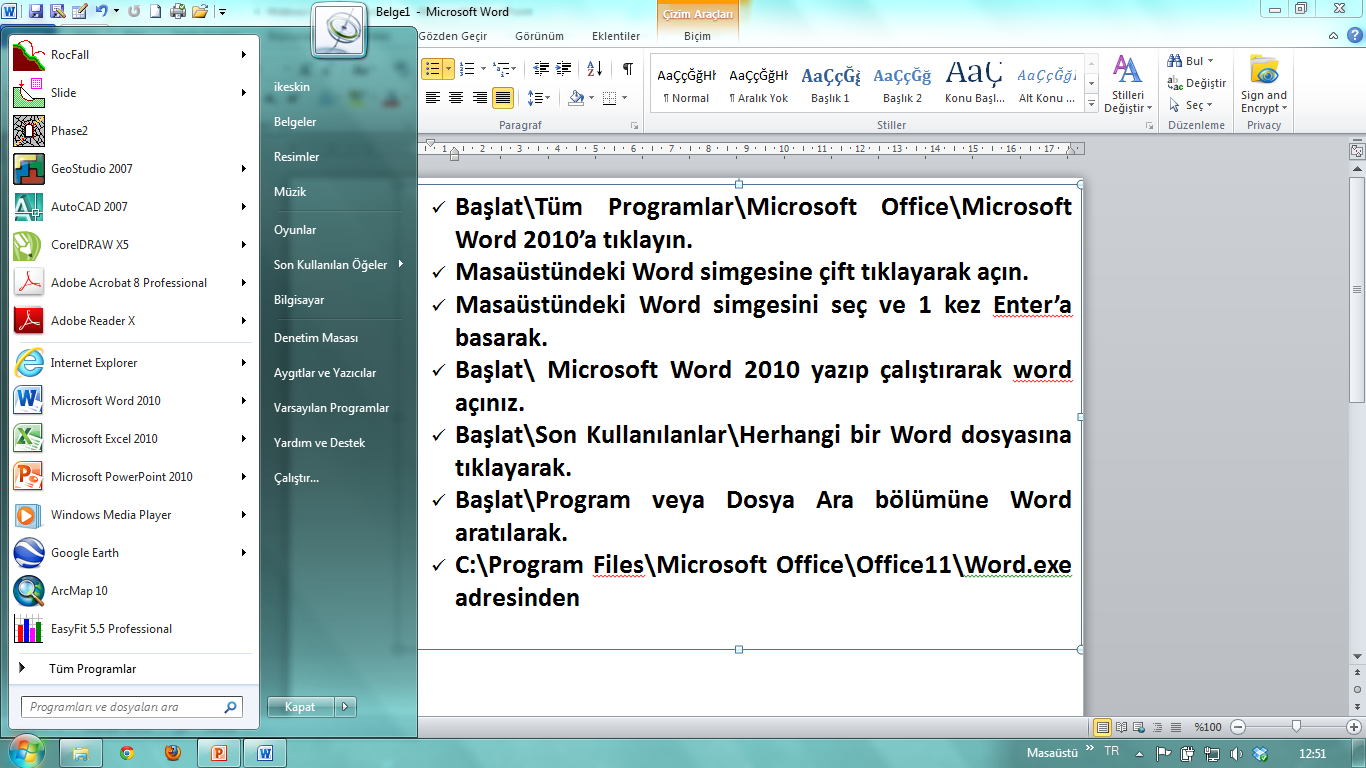Image resolution: width=1366 pixels, height=768 pixels.
Task: Center the text alignment
Action: coord(456,98)
